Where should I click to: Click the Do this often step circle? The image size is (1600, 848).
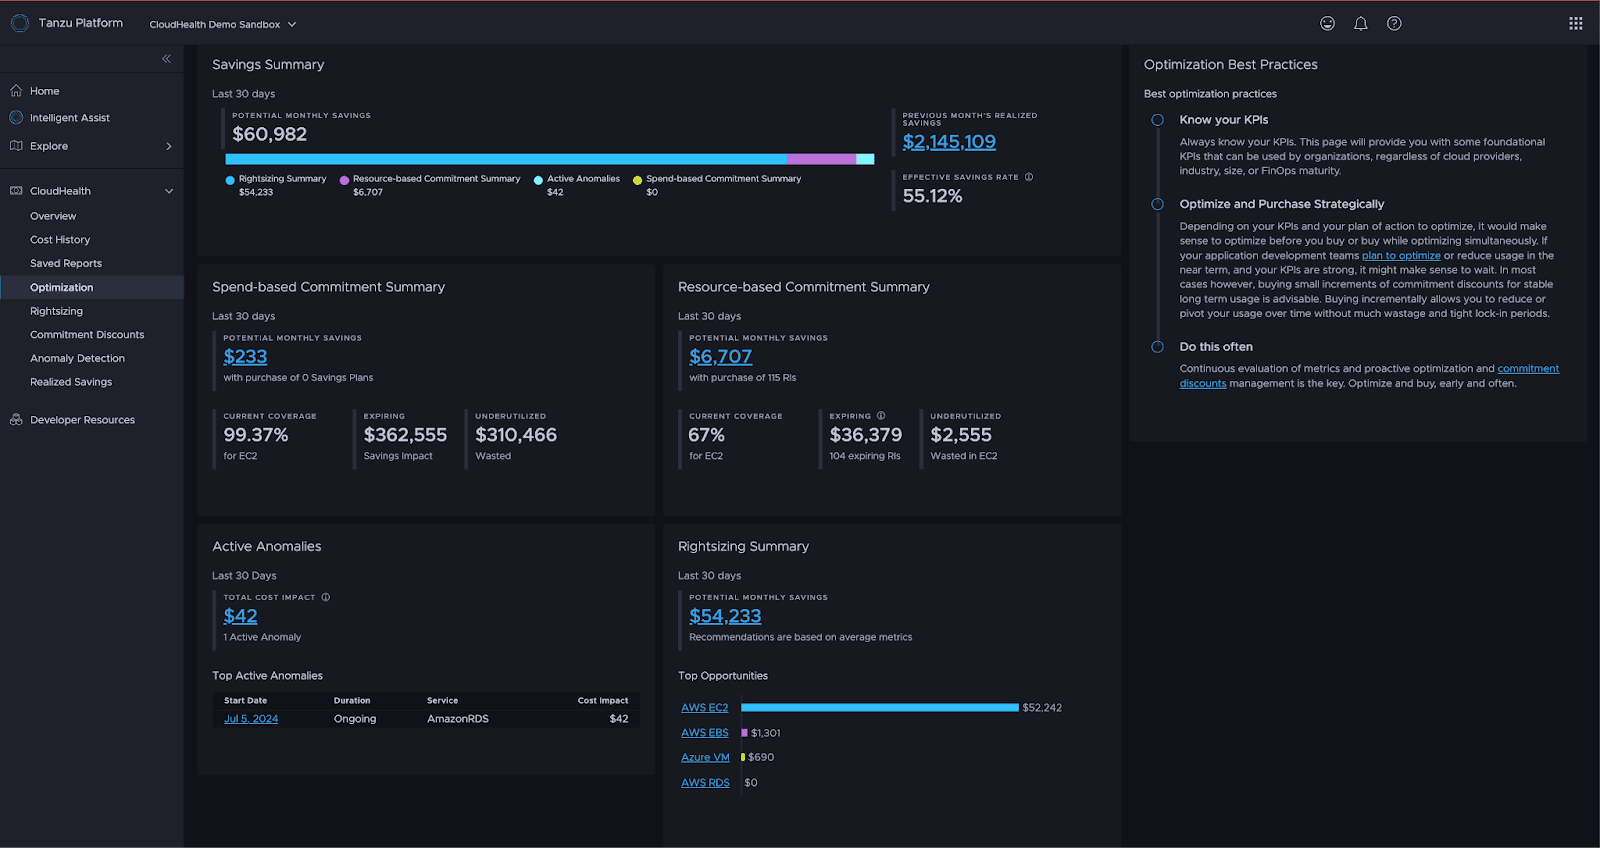click(x=1157, y=347)
